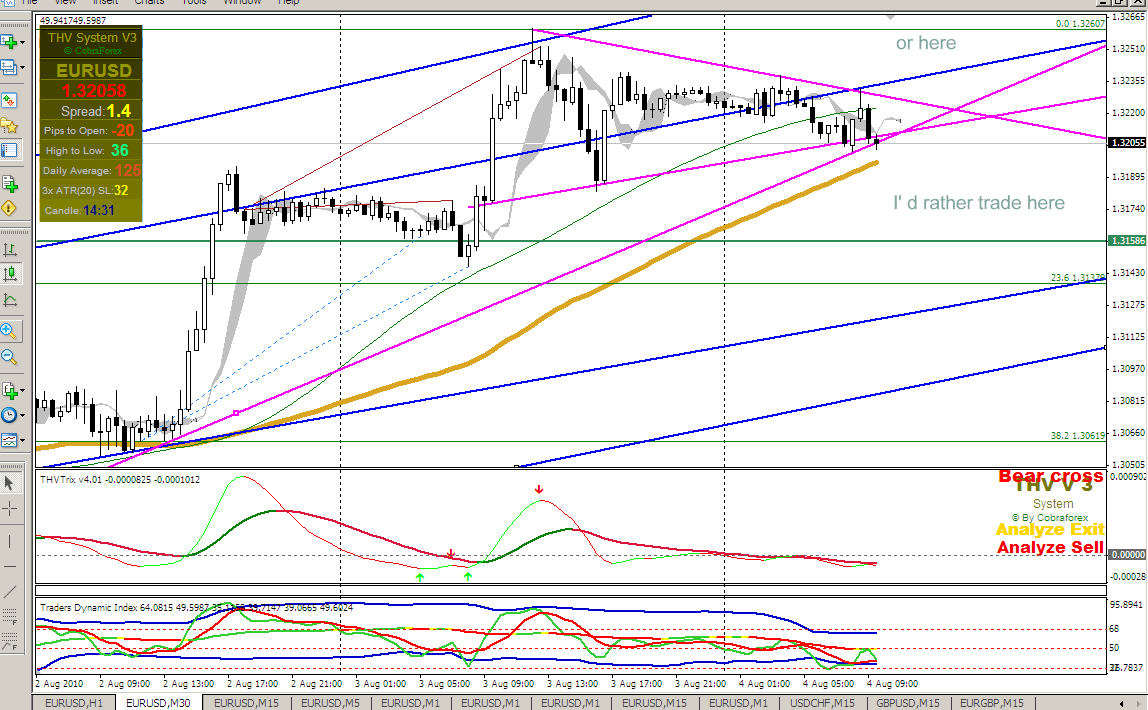The height and width of the screenshot is (710, 1148).
Task: Click the Daily Average 125 value
Action: point(127,170)
